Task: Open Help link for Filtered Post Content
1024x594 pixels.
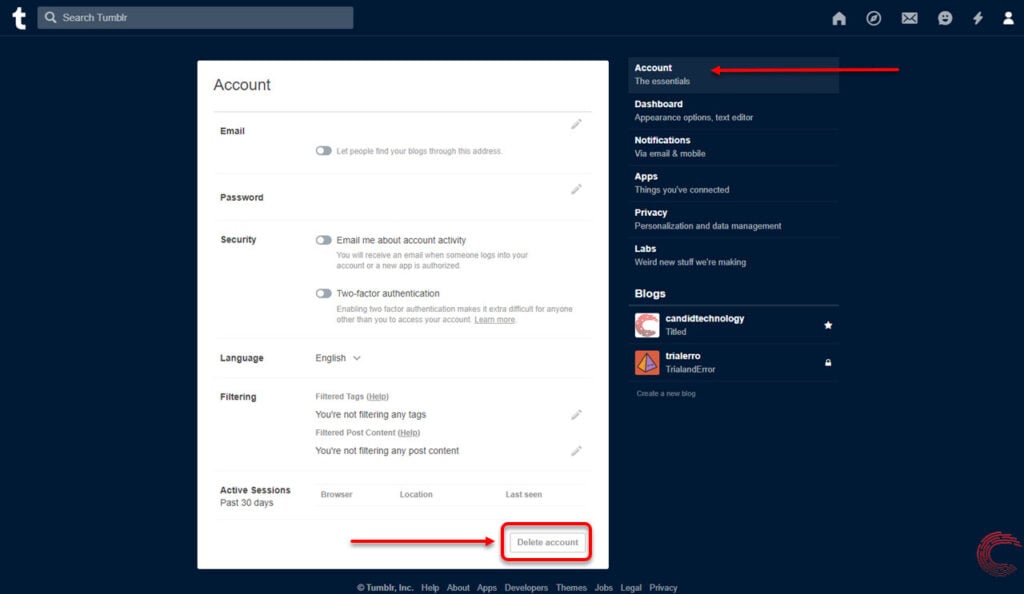Action: click(x=409, y=433)
